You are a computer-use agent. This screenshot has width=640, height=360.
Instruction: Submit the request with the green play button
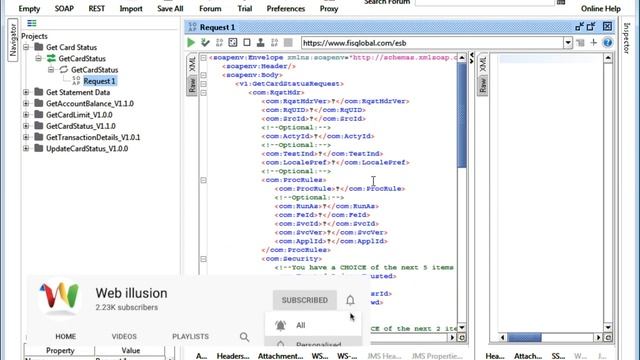[x=191, y=42]
